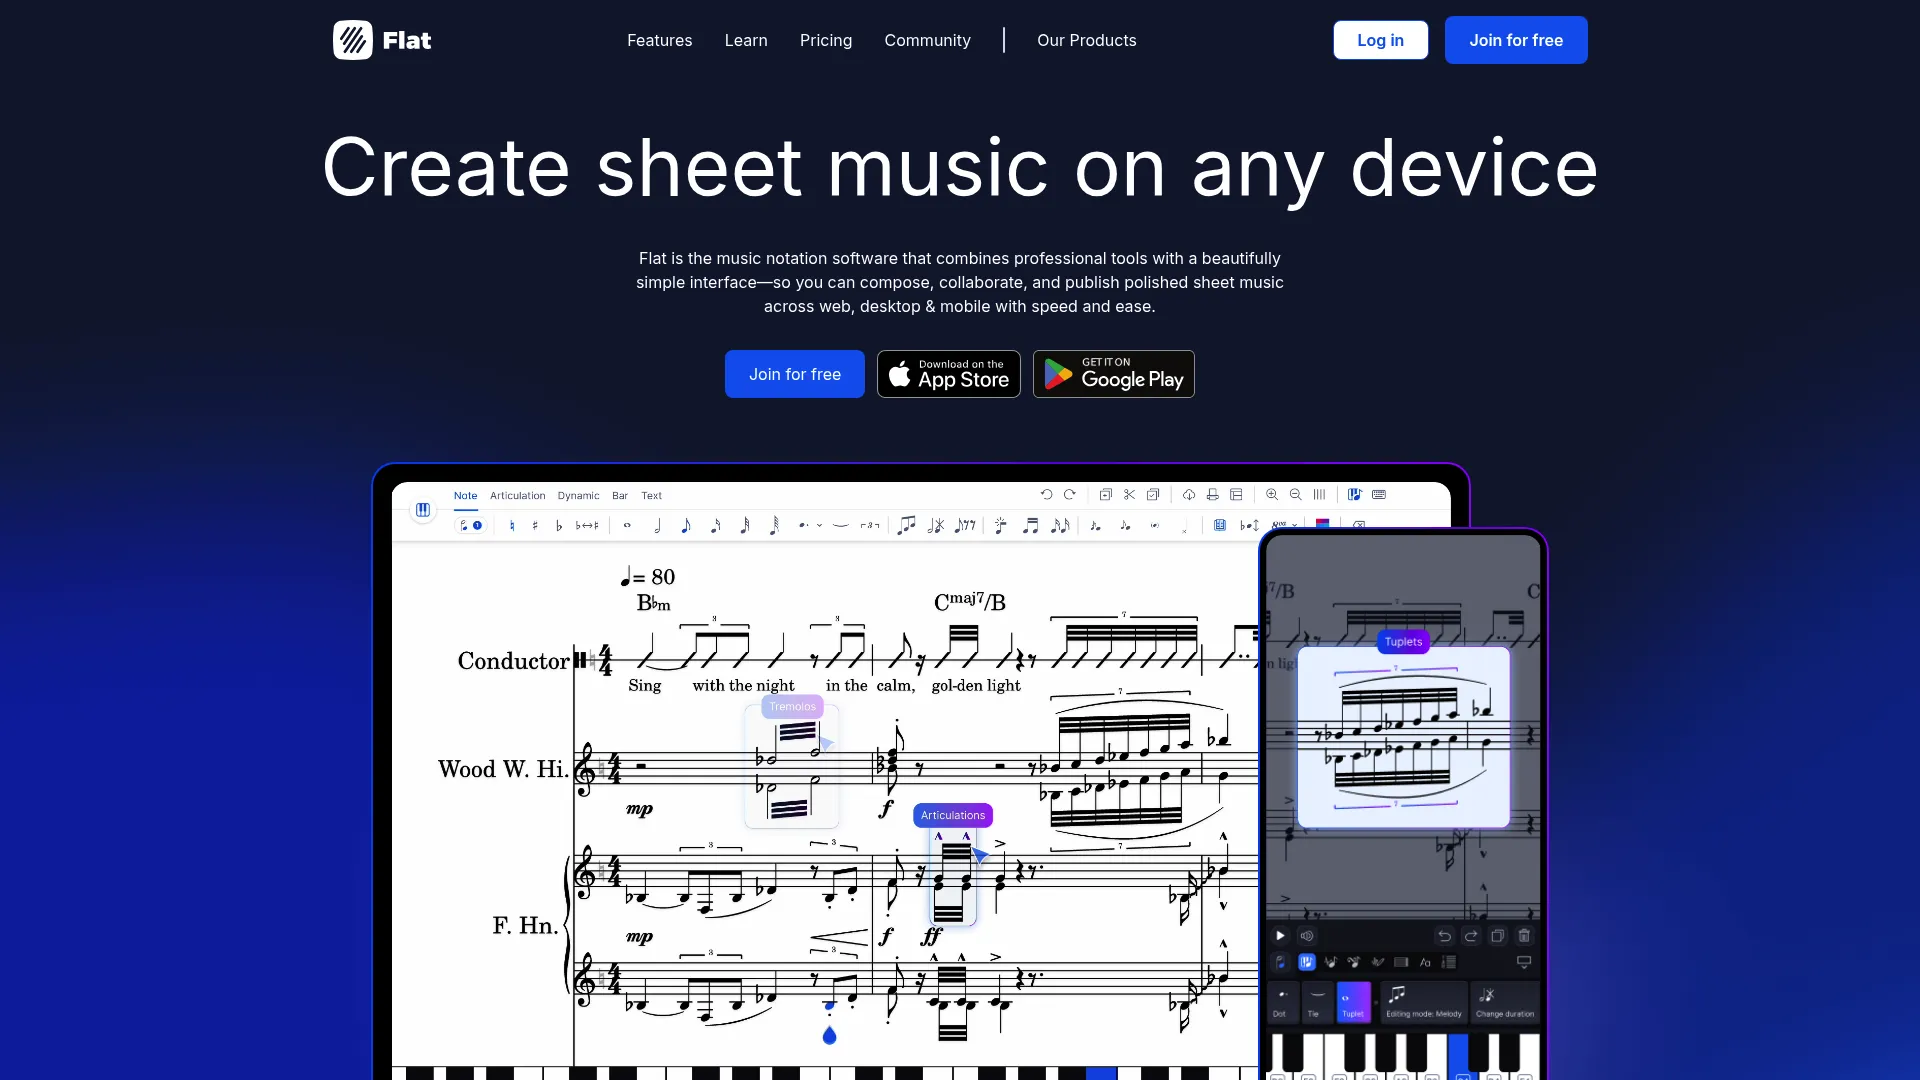The image size is (1920, 1080).
Task: Switch to the Text toolbar tab
Action: click(652, 496)
